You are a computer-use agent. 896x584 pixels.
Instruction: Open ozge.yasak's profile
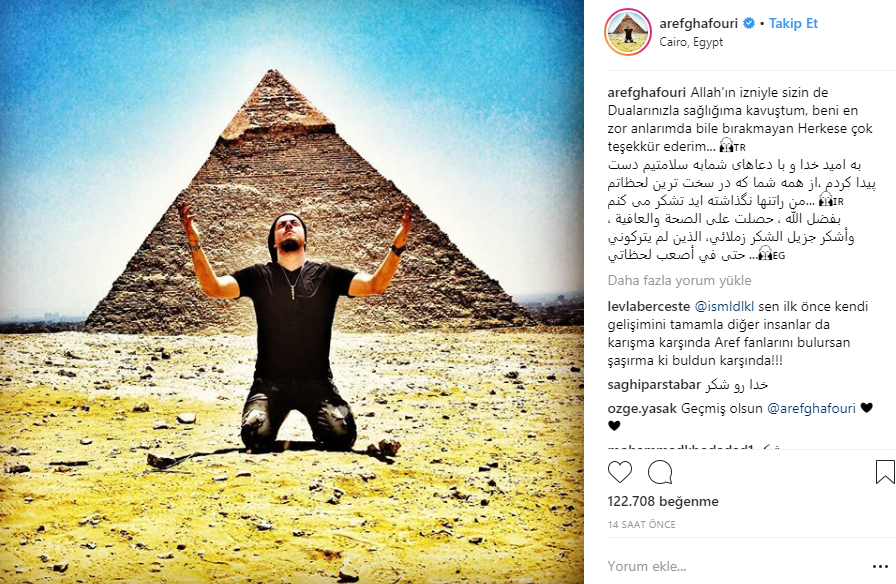642,409
